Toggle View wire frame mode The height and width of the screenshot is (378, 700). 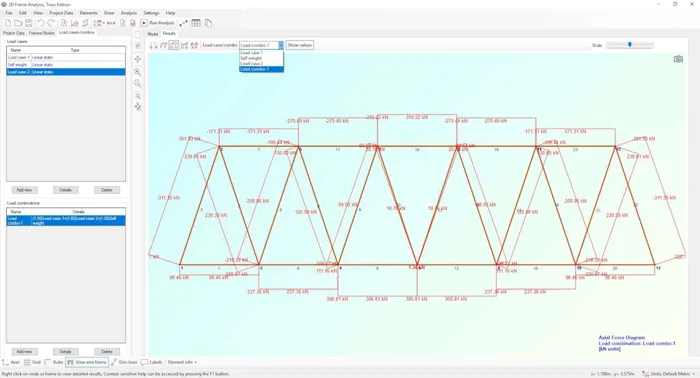87,362
